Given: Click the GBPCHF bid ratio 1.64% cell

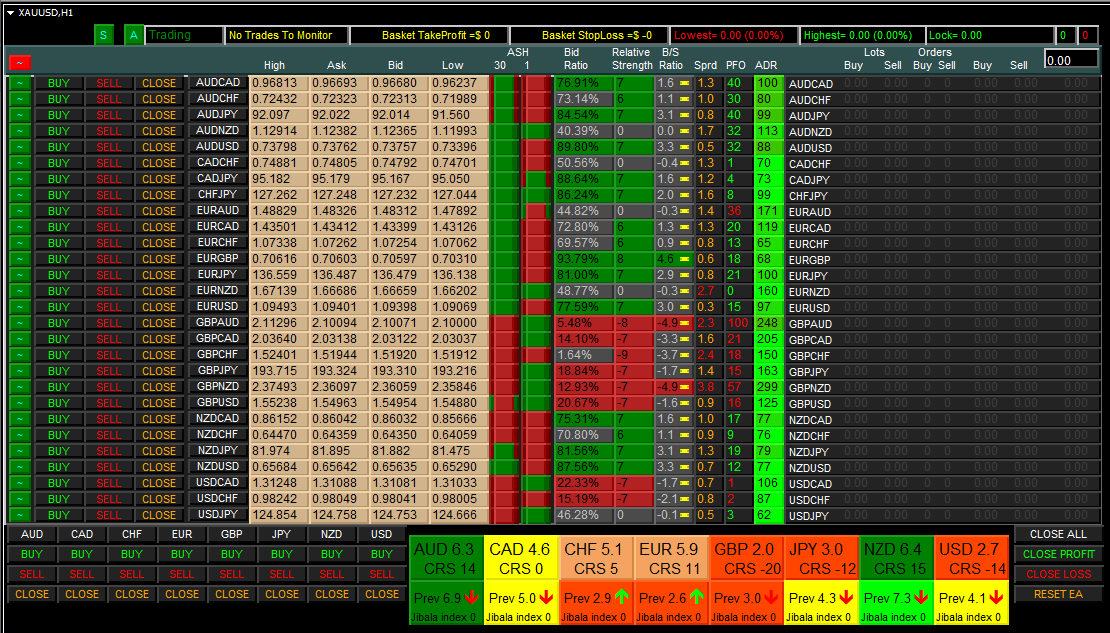Looking at the screenshot, I should [583, 355].
